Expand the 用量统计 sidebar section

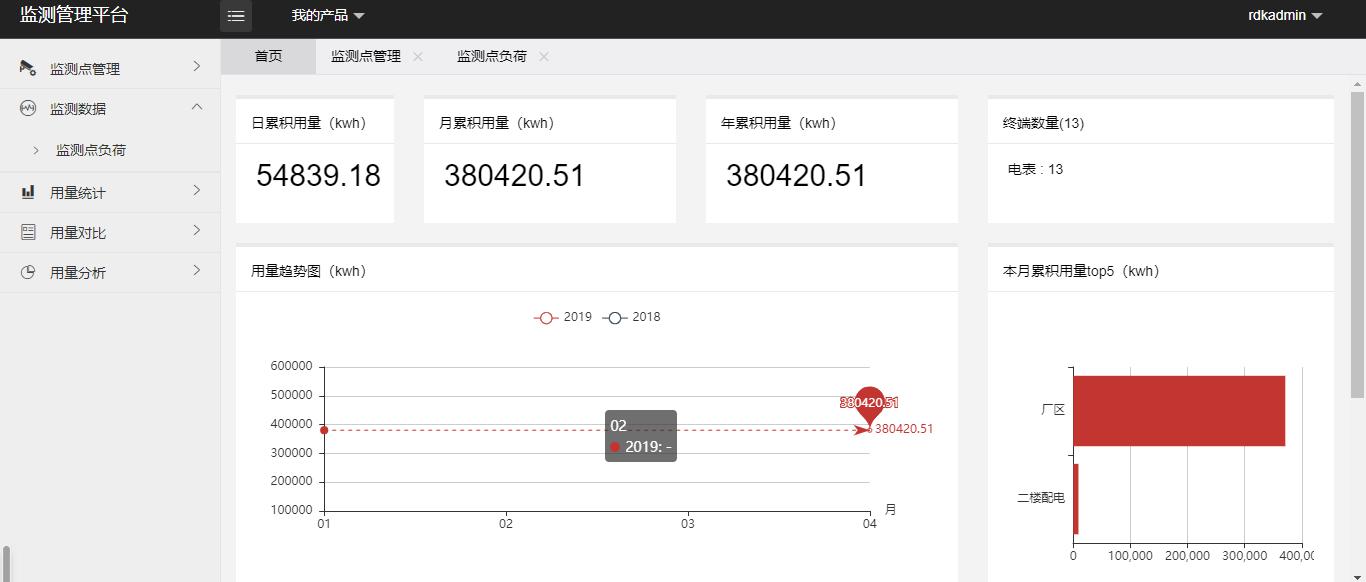tap(196, 191)
